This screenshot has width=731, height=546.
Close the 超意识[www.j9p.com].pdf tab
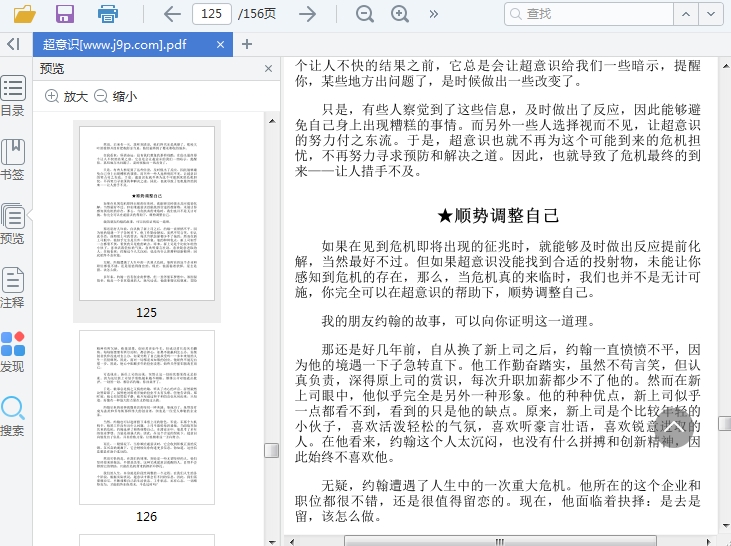point(221,44)
